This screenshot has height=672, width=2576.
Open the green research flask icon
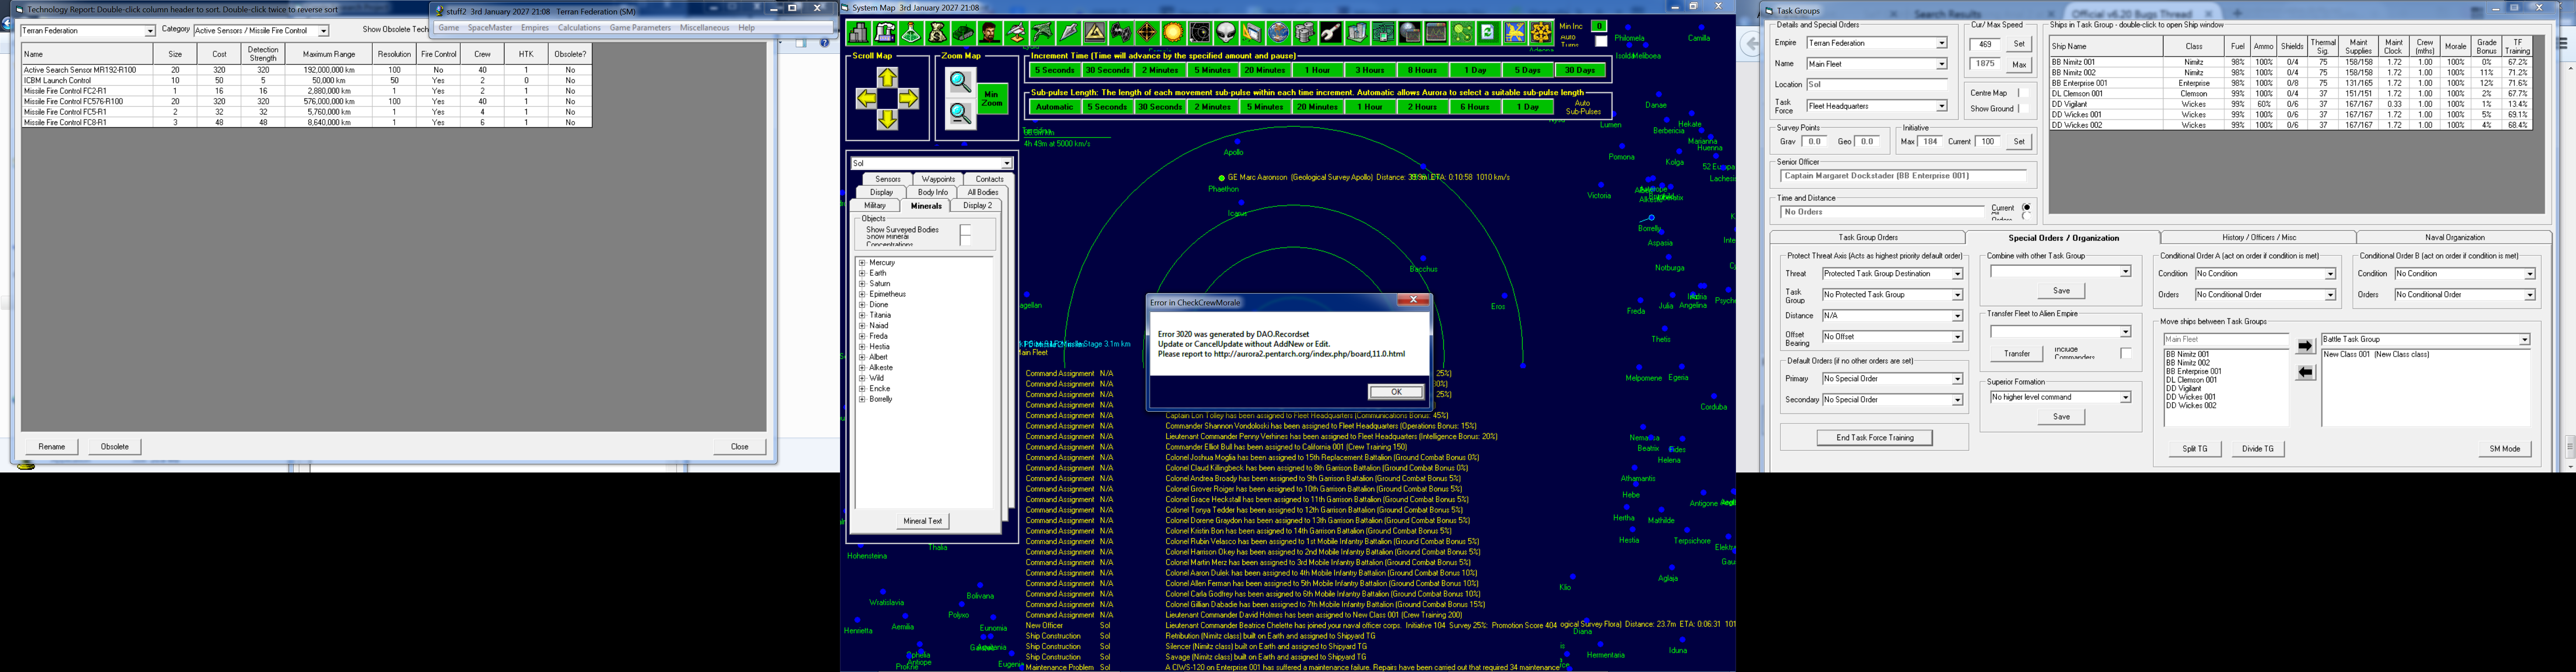tap(911, 33)
